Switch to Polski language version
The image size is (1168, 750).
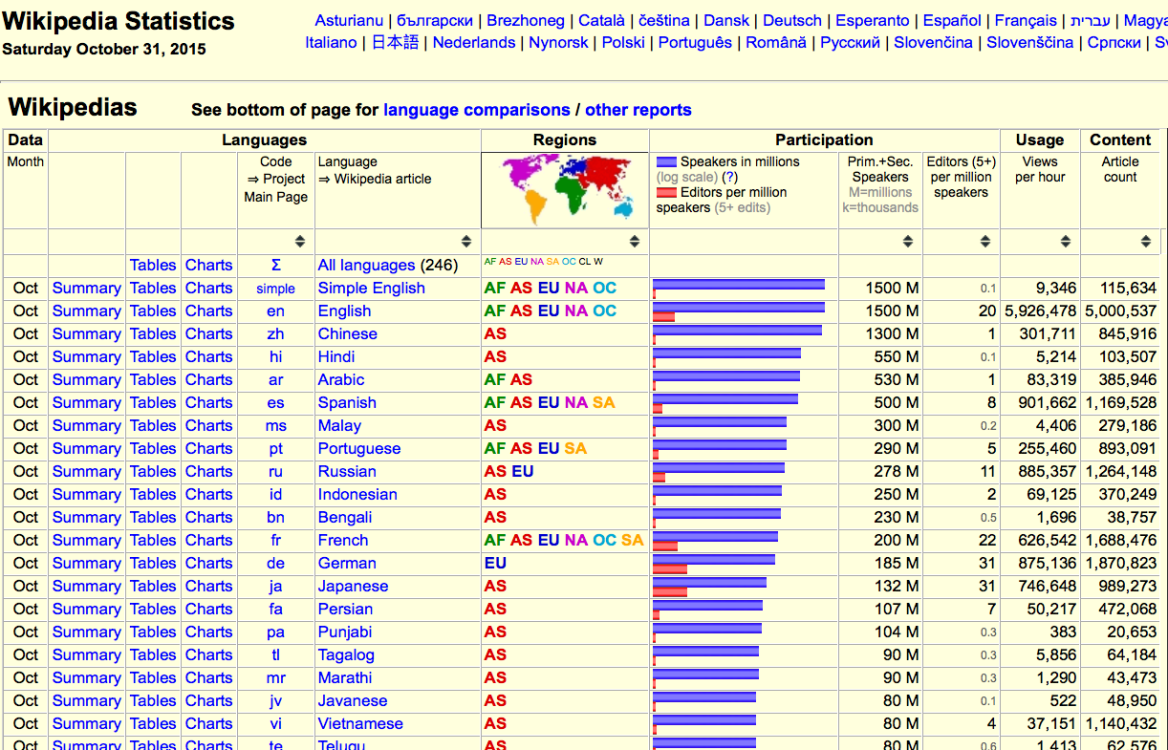tap(623, 42)
